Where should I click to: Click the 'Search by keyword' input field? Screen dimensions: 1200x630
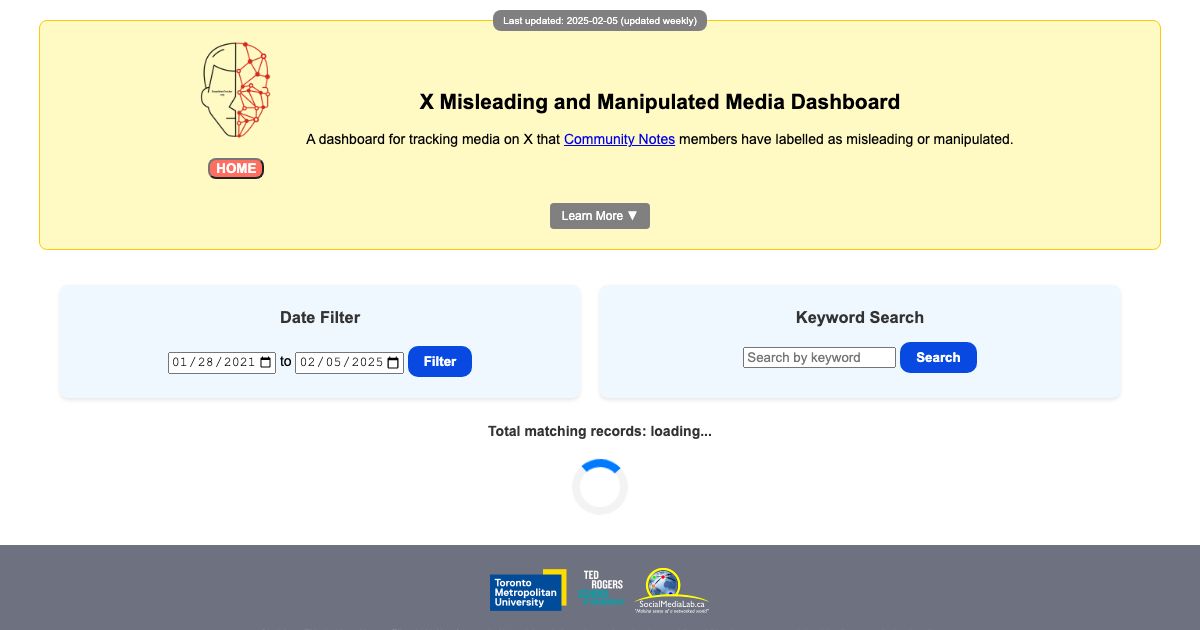click(818, 357)
